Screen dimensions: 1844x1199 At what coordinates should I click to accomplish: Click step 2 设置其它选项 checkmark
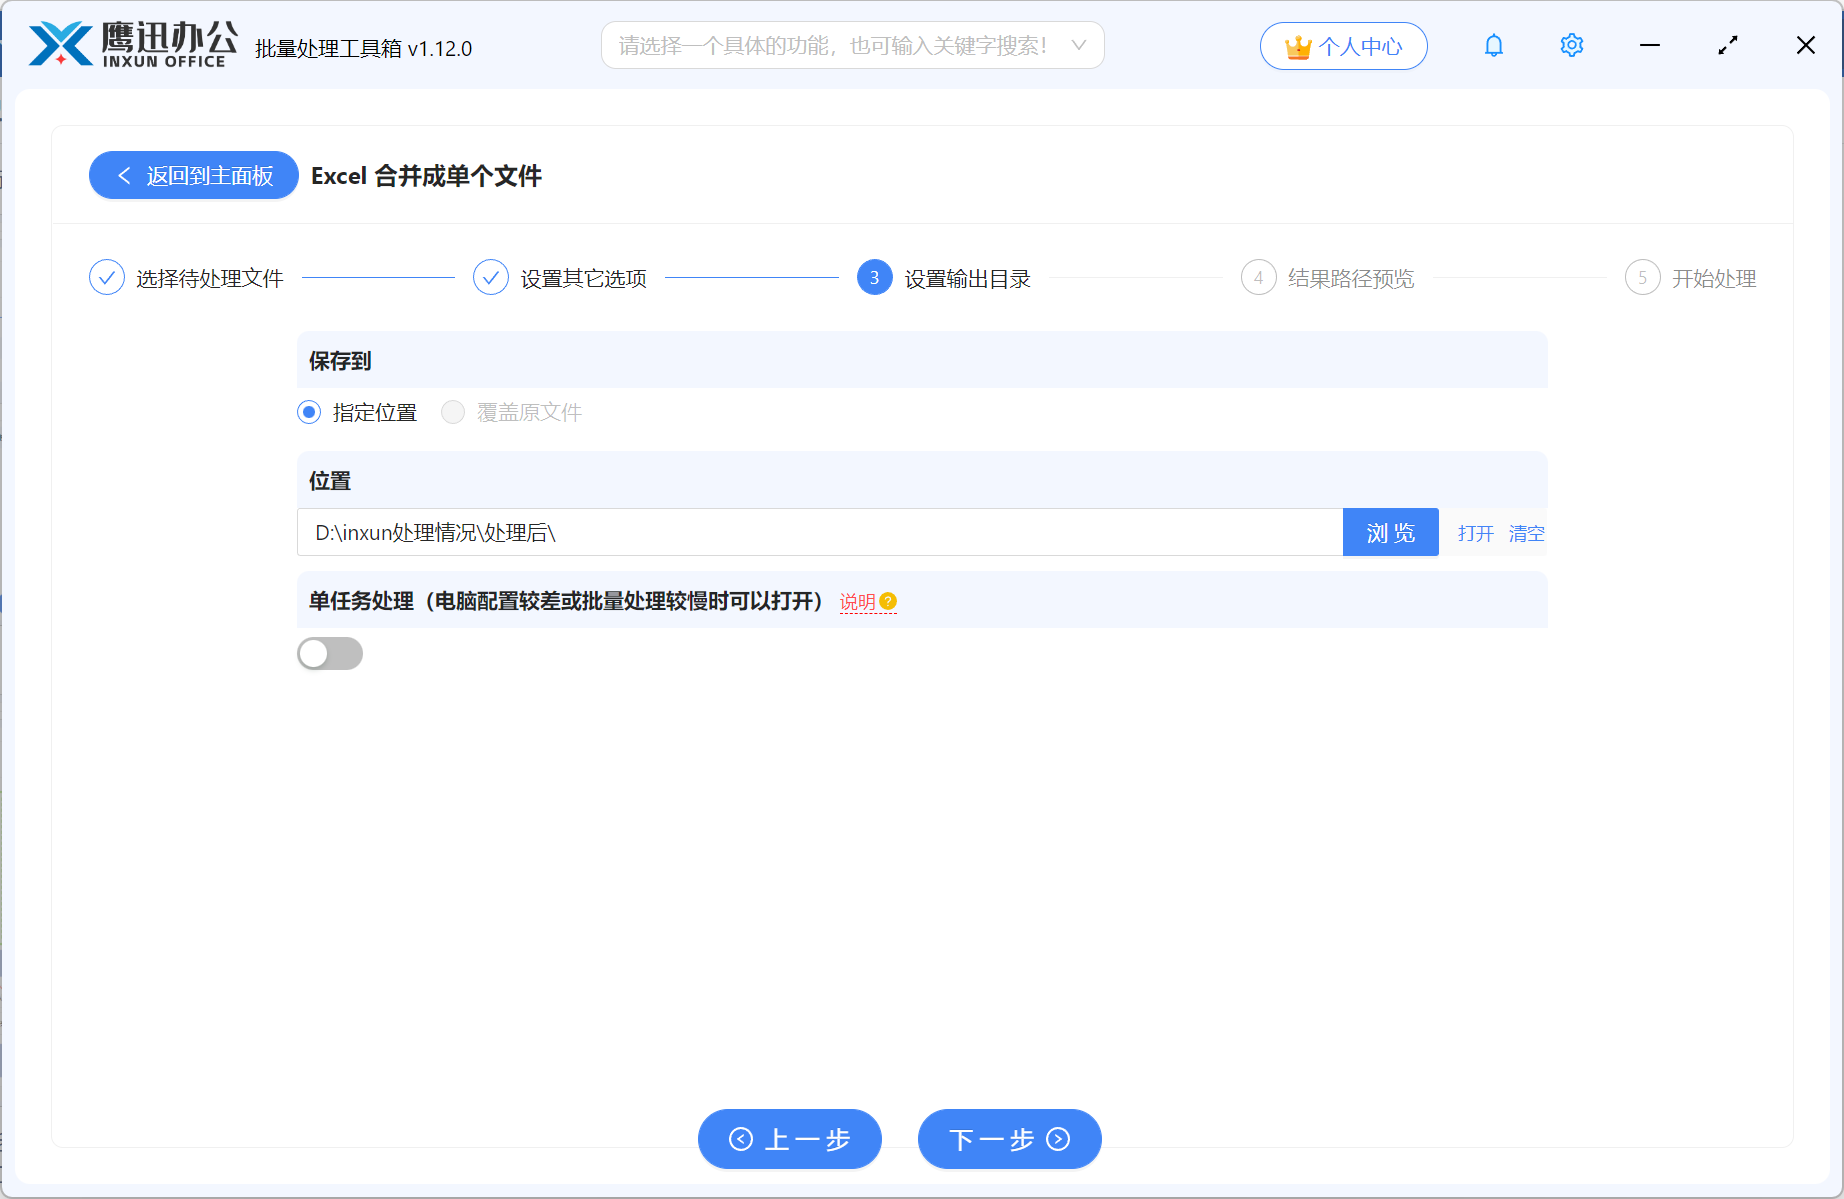[x=490, y=277]
